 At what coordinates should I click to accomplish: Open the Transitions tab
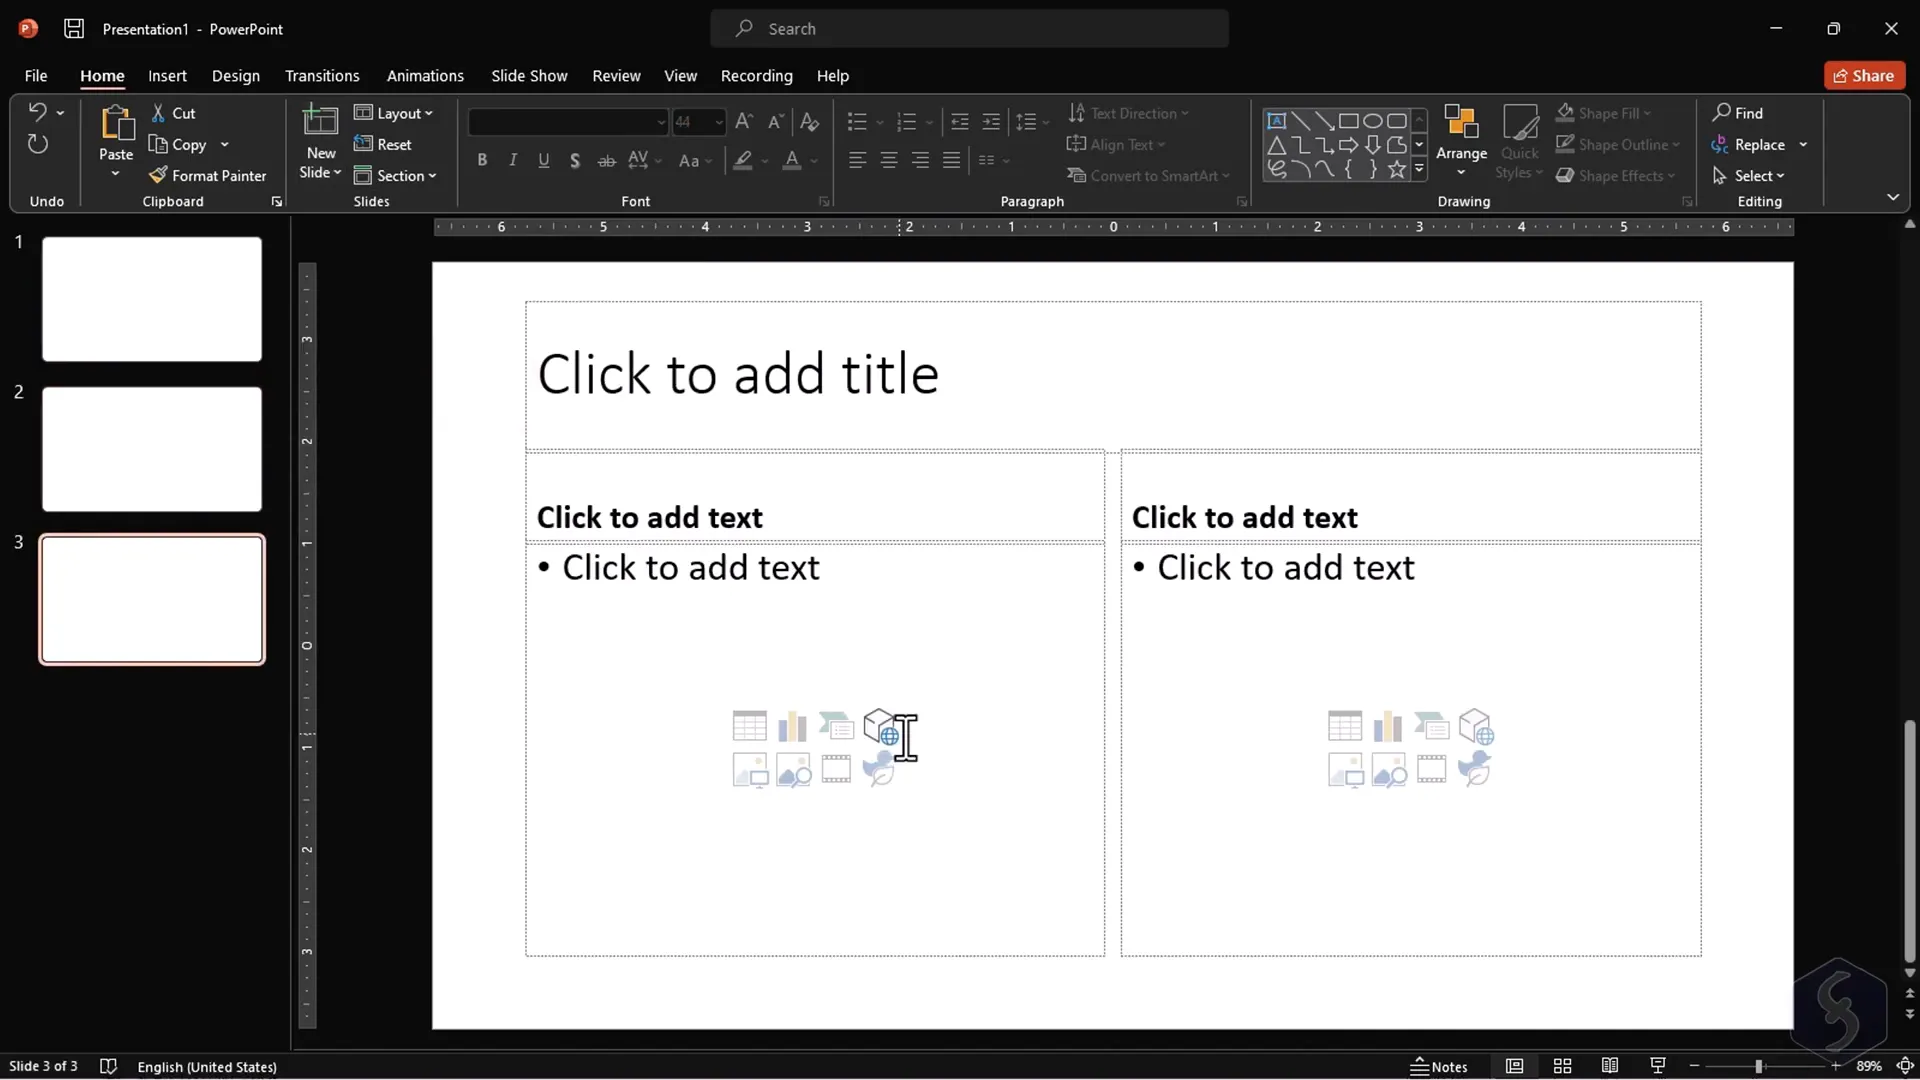322,75
